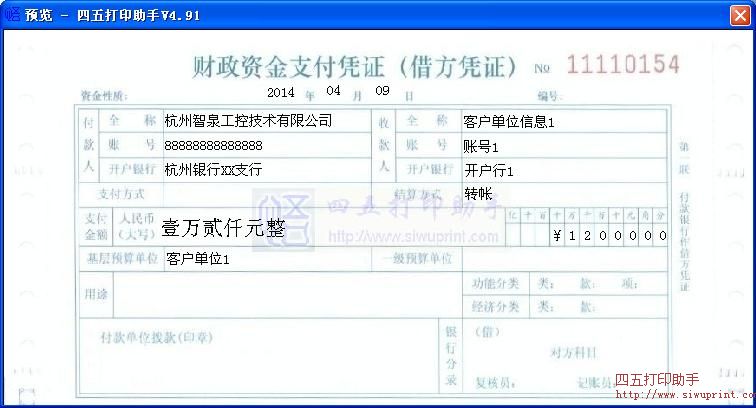Screen dimensions: 756x408
Task: Click 付款单位拨款(印章) text
Action: (x=156, y=338)
